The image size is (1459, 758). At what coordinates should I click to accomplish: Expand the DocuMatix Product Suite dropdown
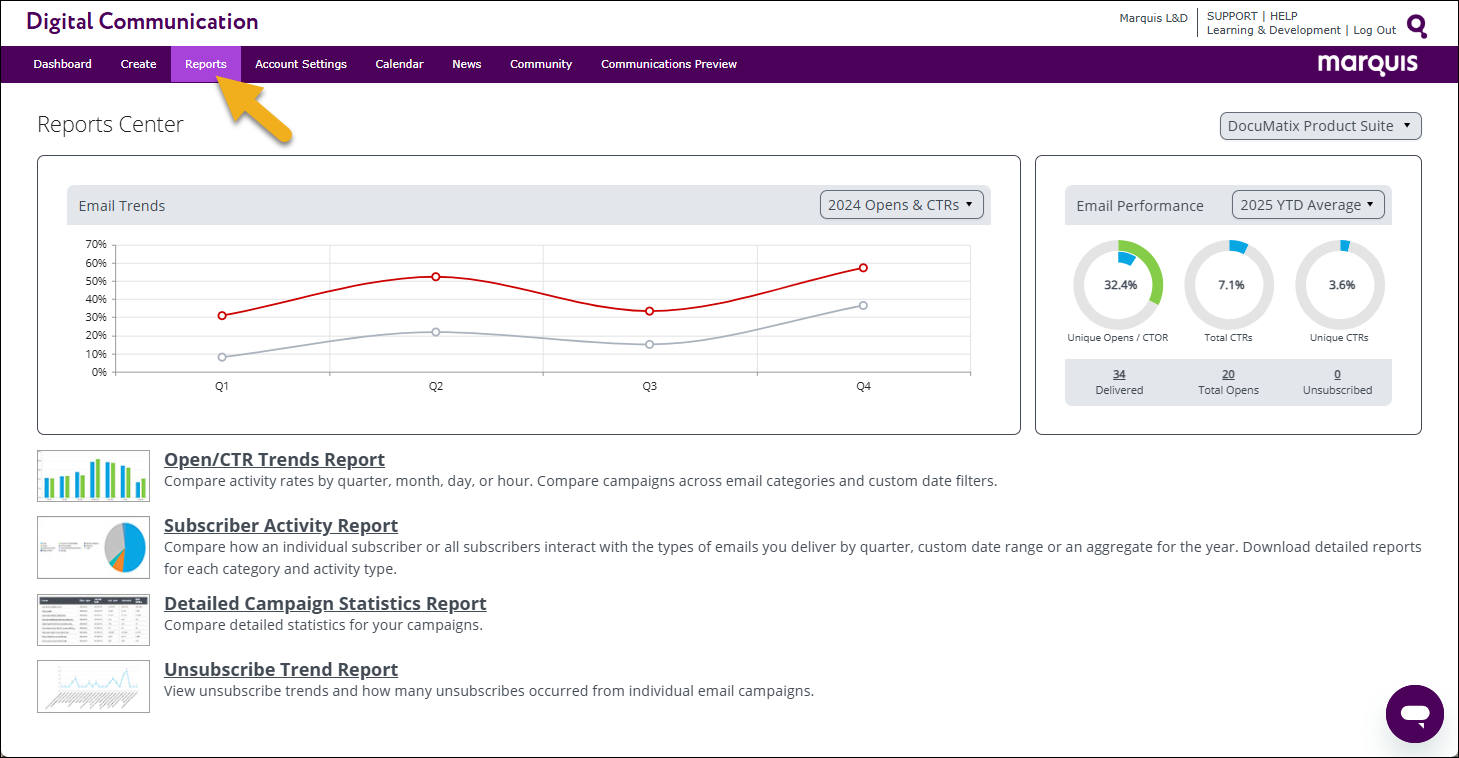coord(1320,126)
